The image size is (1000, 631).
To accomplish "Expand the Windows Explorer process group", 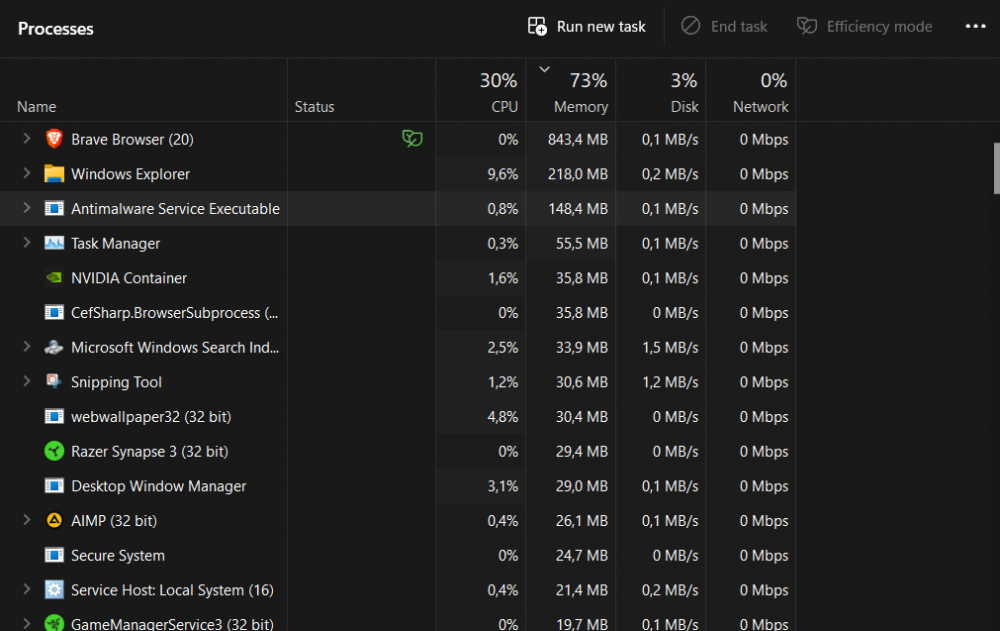I will tap(26, 173).
